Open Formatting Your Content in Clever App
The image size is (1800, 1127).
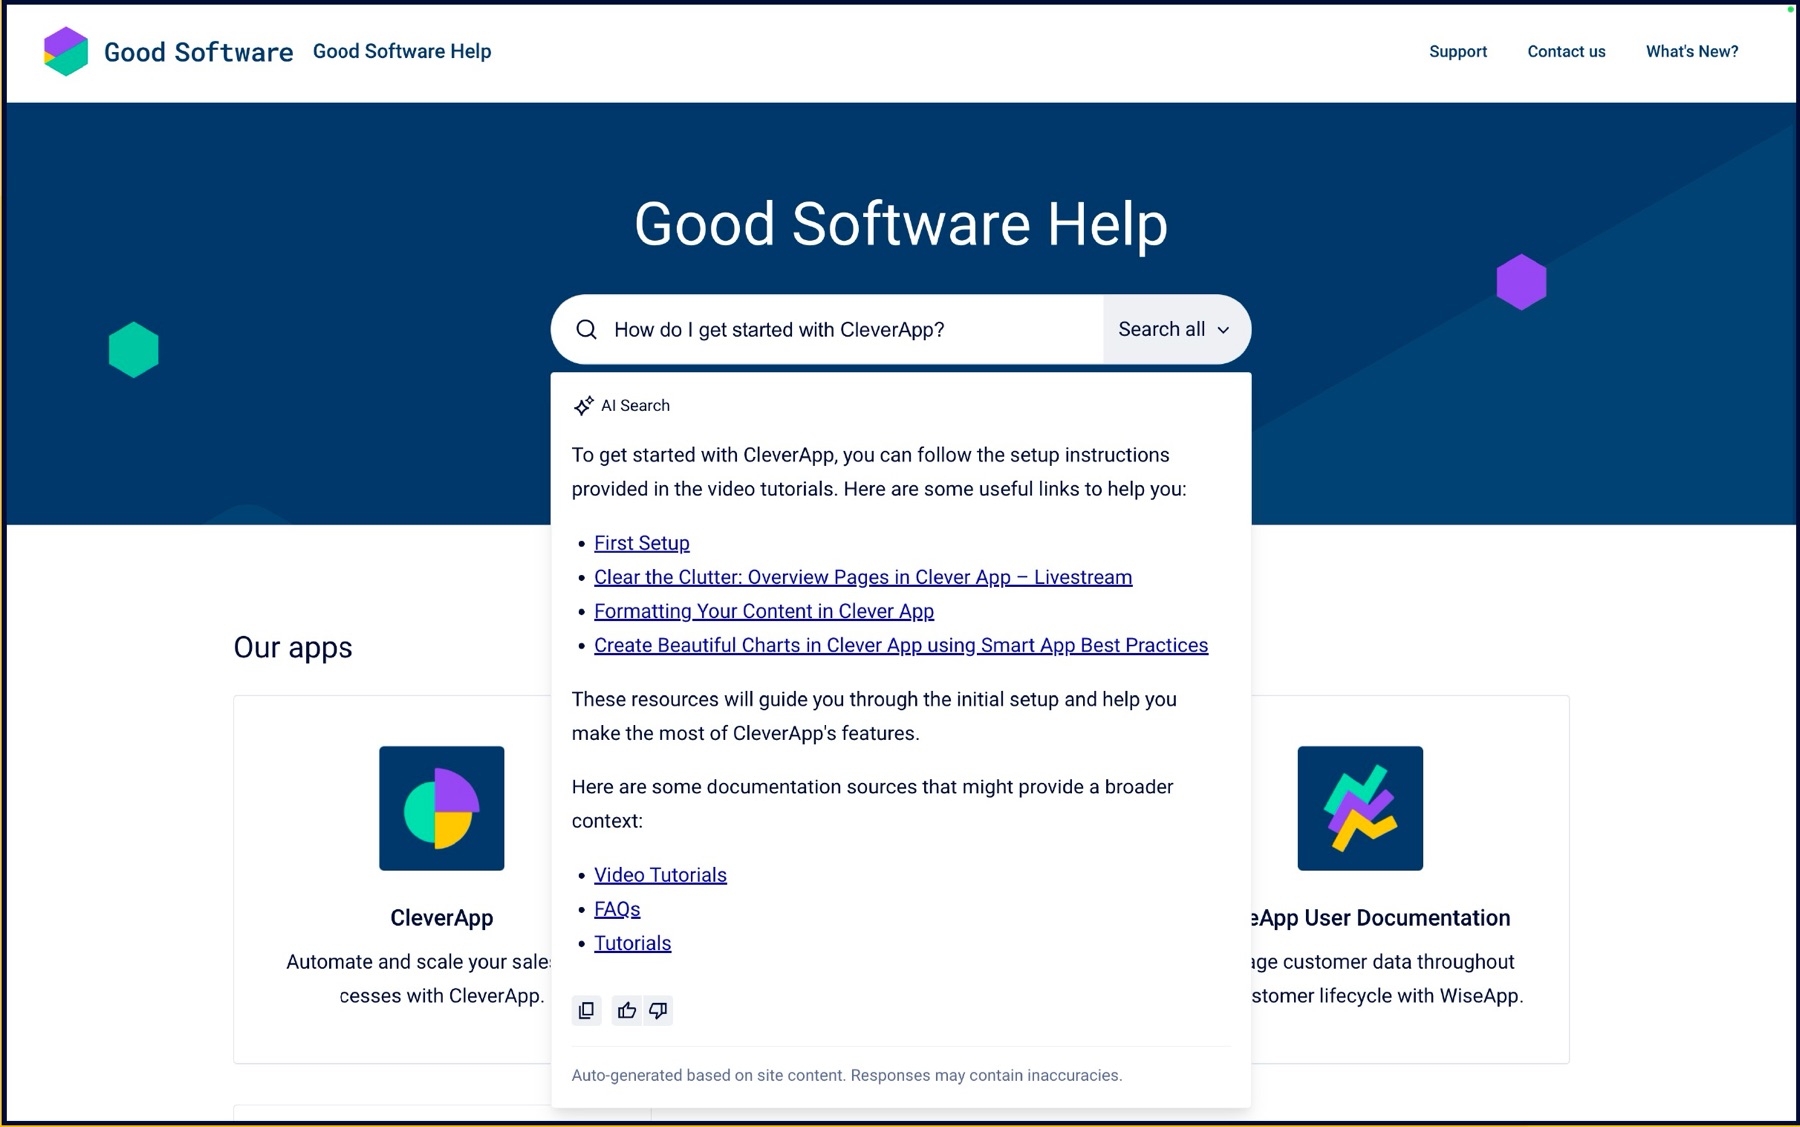764,611
